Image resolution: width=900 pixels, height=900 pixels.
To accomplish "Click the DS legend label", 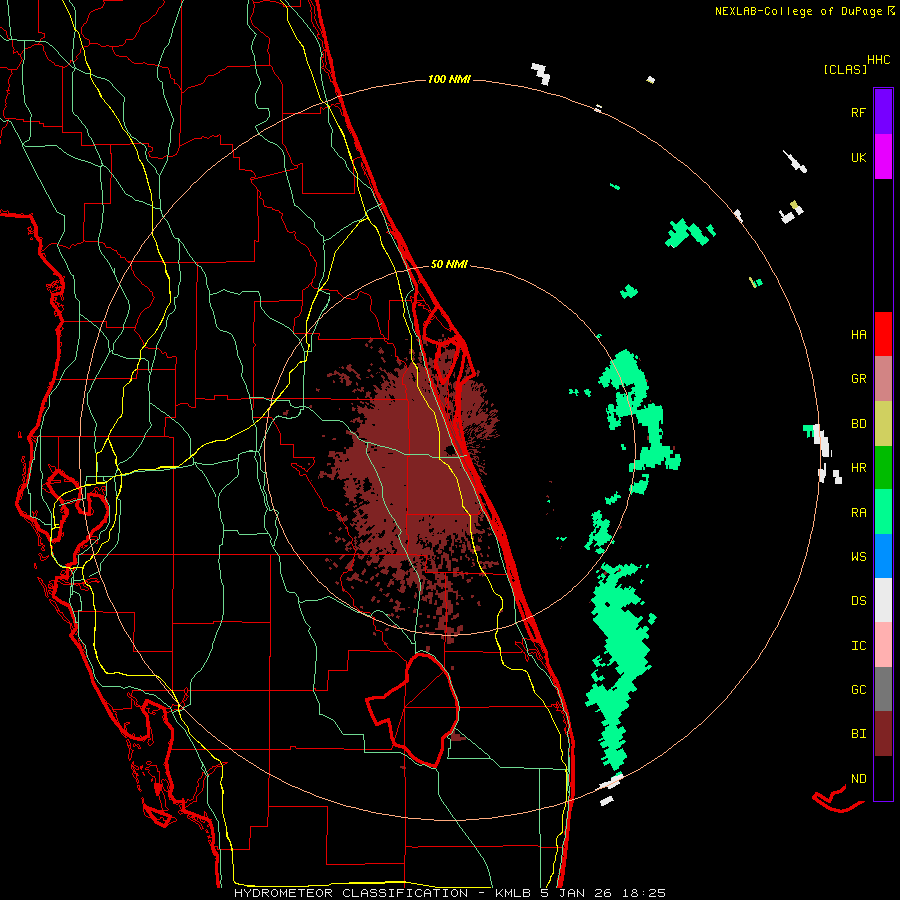I will pos(858,601).
